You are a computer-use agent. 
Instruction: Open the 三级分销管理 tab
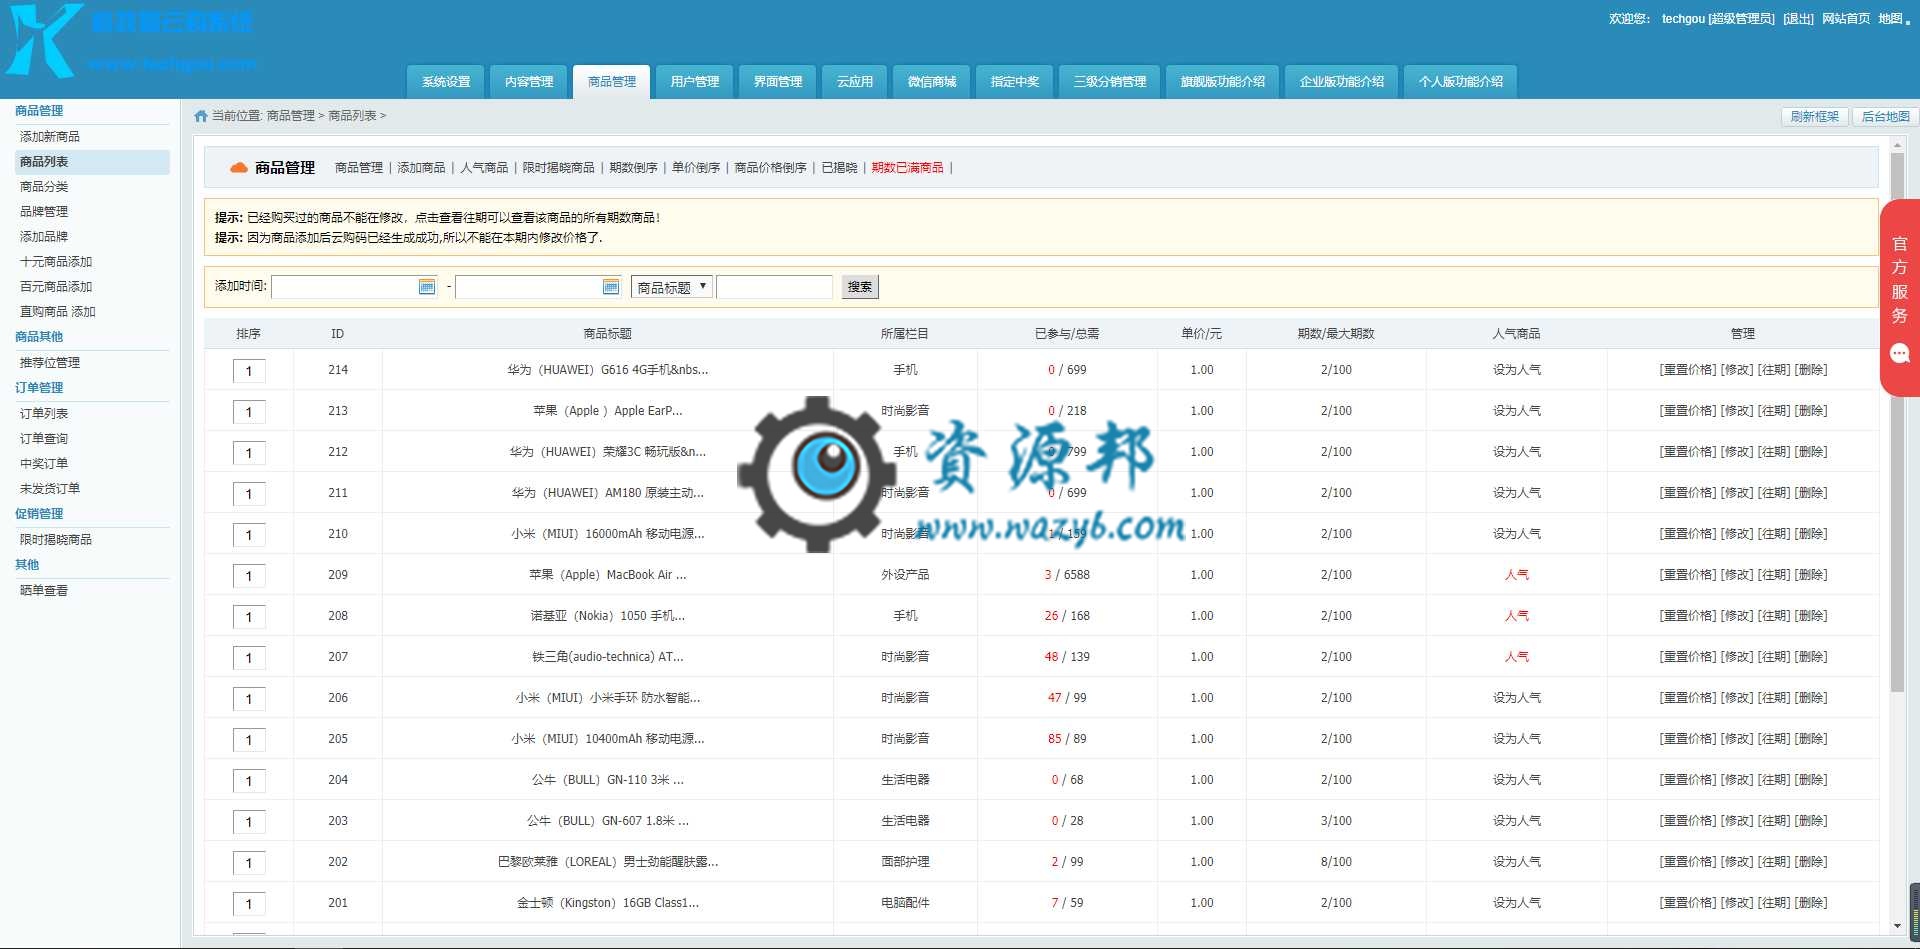[x=1110, y=82]
